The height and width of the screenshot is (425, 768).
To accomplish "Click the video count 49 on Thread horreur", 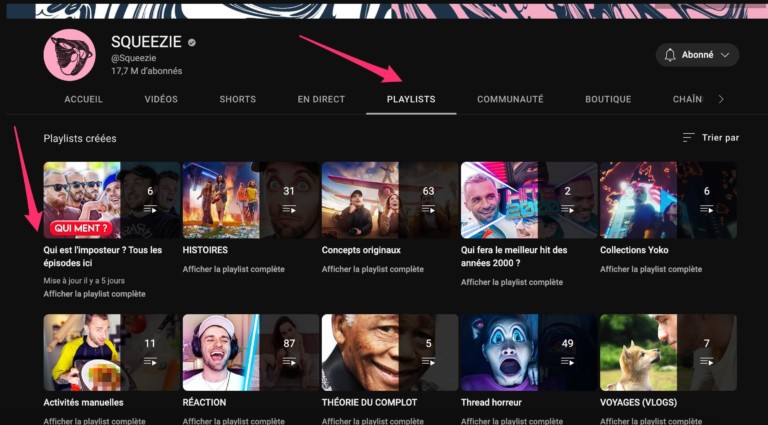I will 567,344.
